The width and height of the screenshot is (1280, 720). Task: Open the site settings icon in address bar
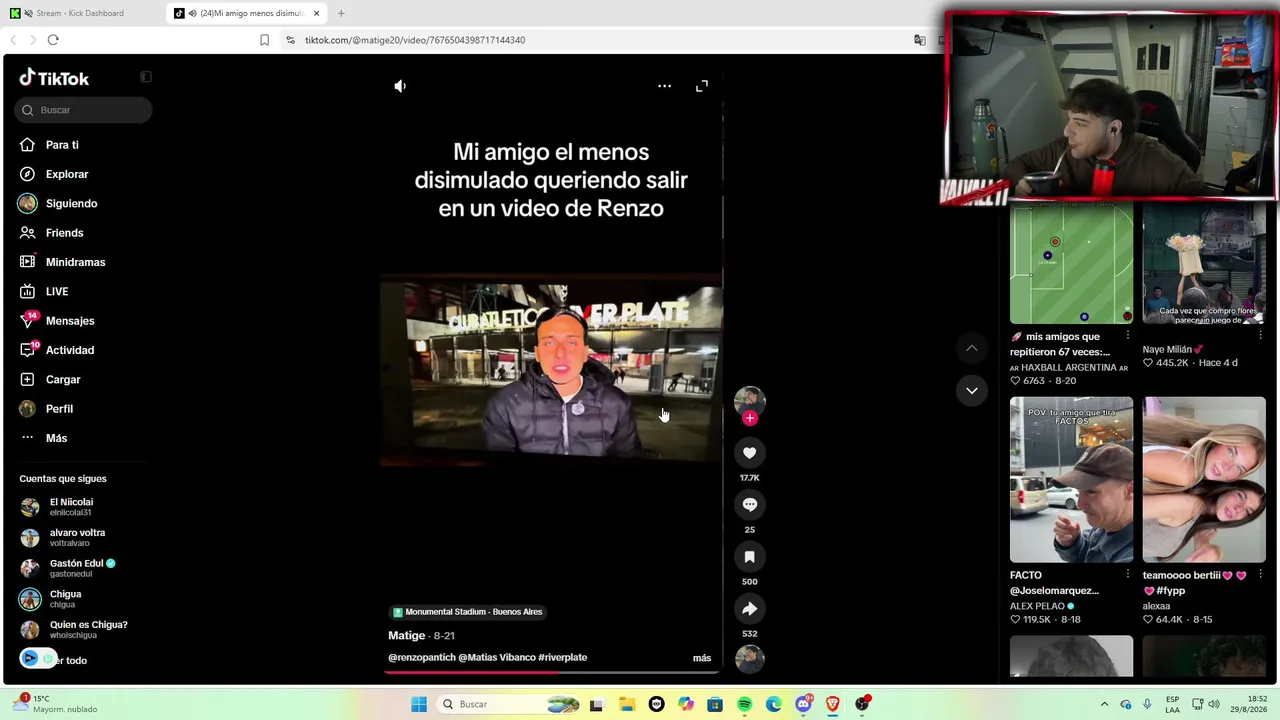pos(290,40)
